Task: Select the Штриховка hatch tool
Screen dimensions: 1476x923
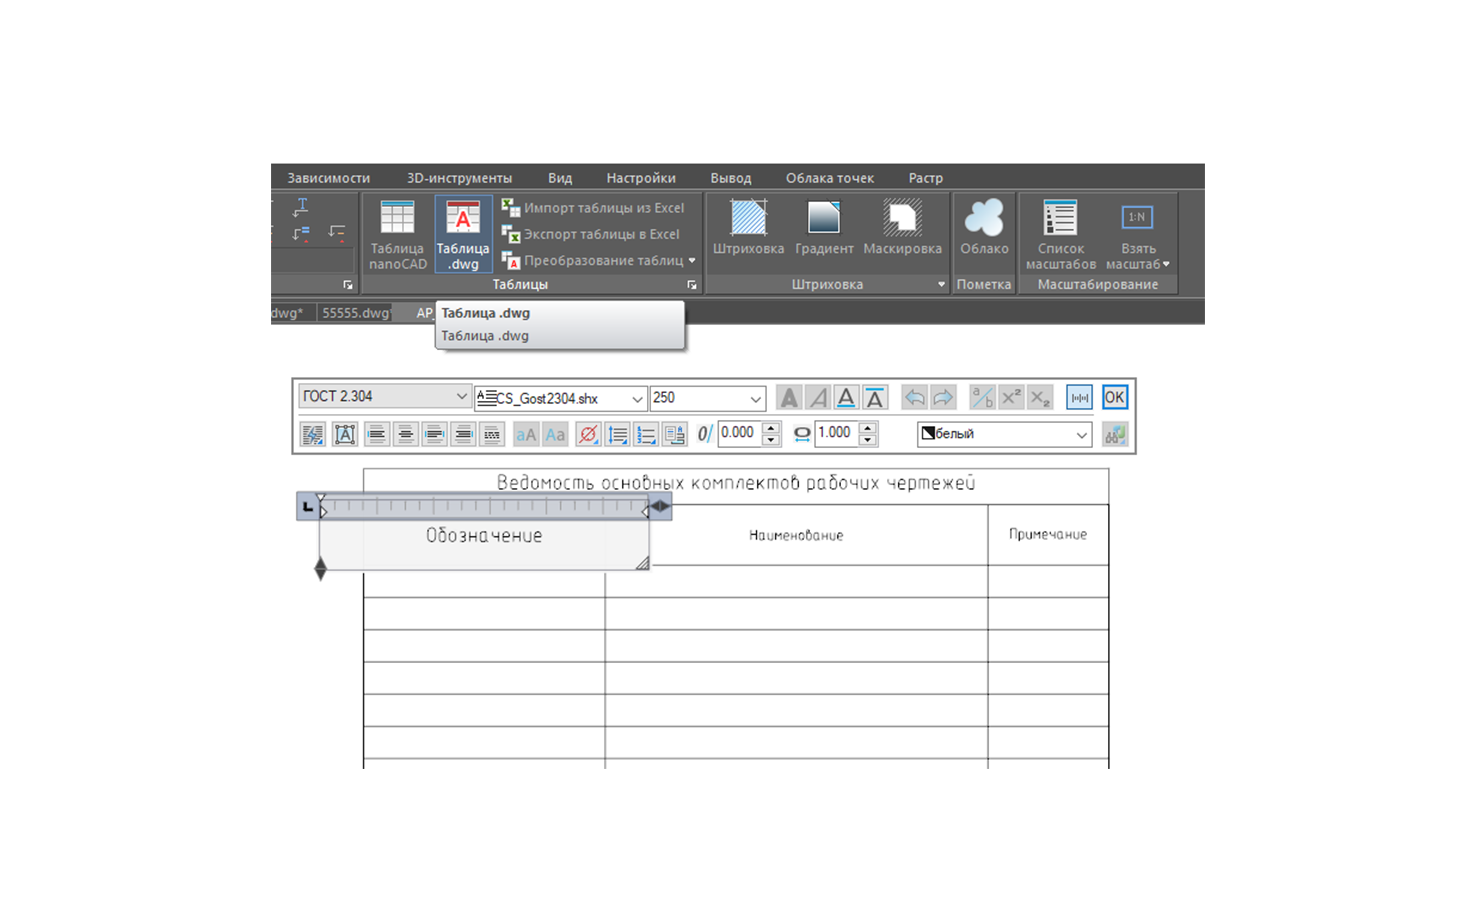Action: click(748, 229)
